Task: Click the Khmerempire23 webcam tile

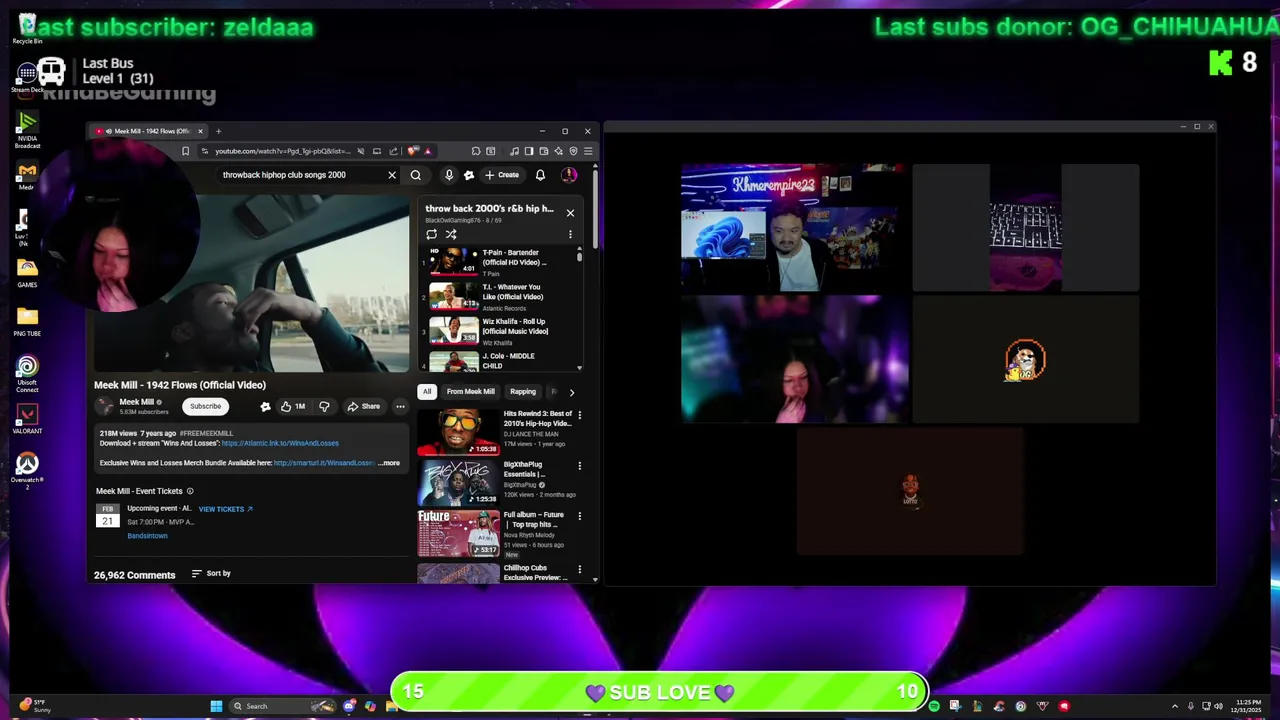Action: tap(794, 228)
